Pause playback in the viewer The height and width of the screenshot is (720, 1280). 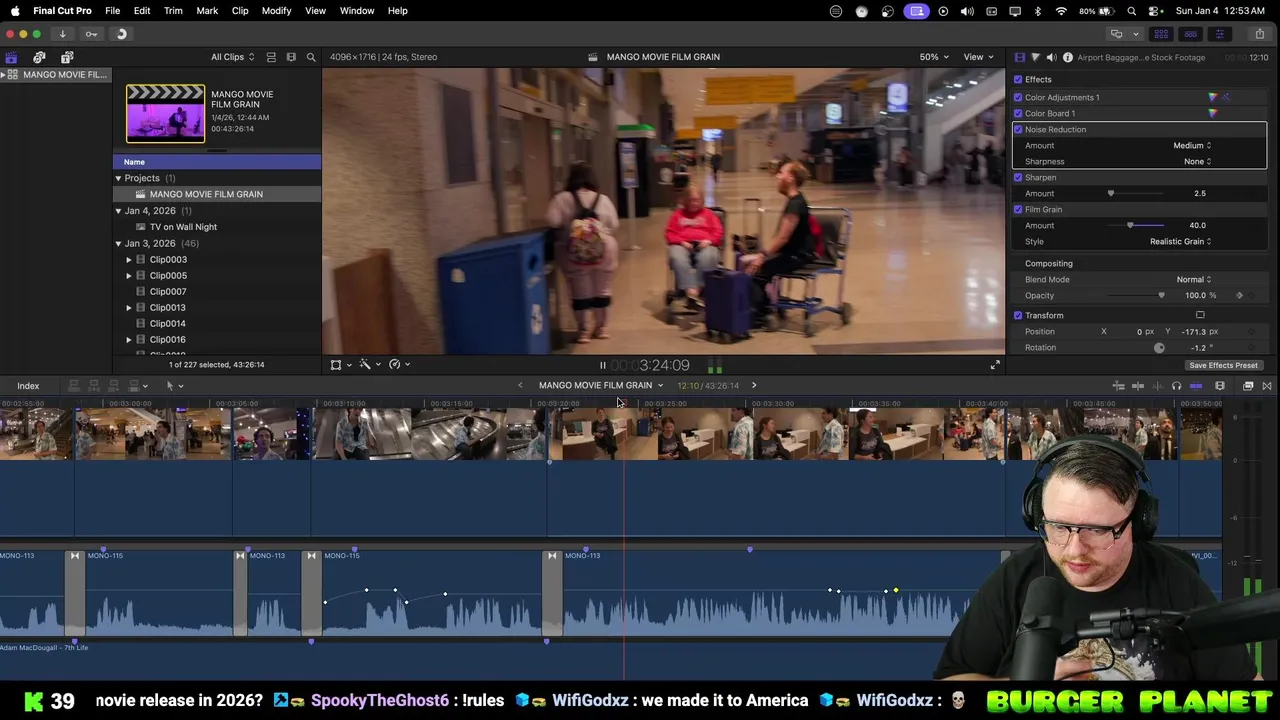click(602, 366)
